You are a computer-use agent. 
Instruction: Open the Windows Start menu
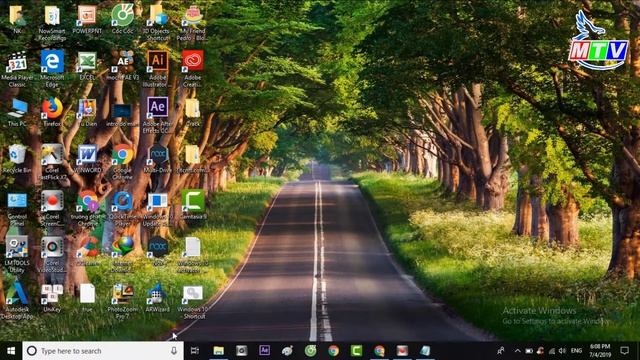point(11,351)
